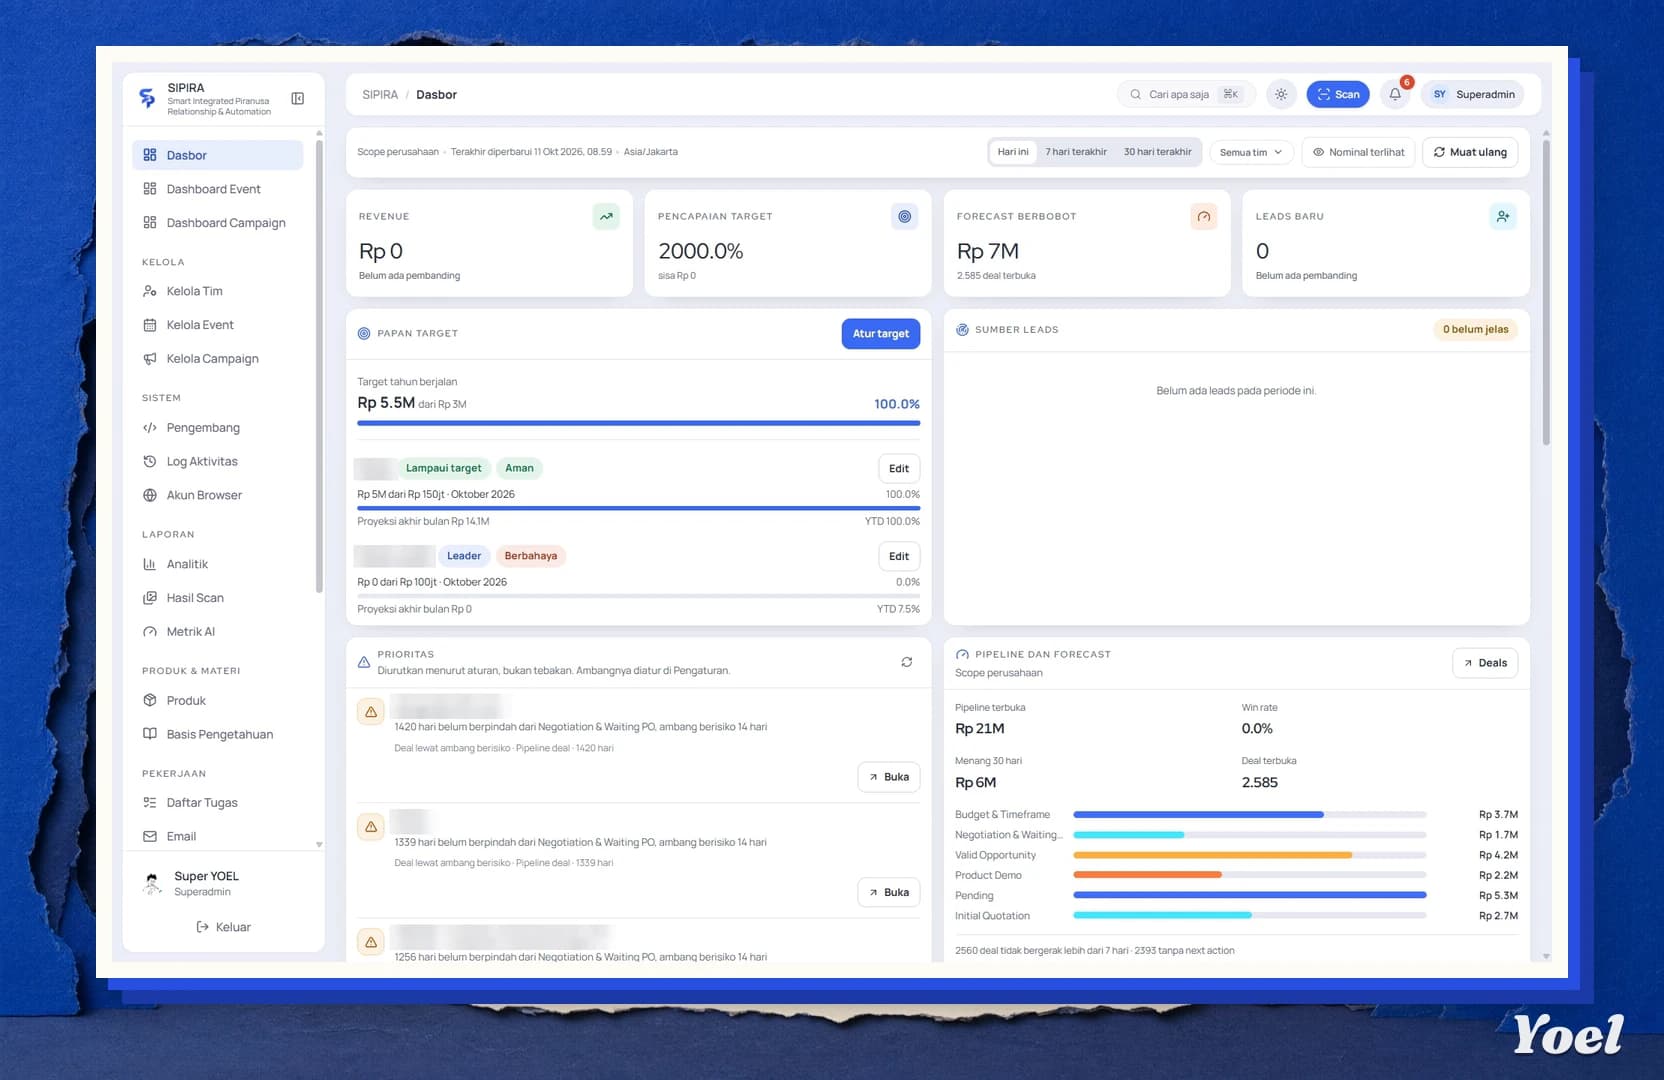1664x1080 pixels.
Task: Click the '0 belum jelas' badge
Action: tap(1475, 329)
